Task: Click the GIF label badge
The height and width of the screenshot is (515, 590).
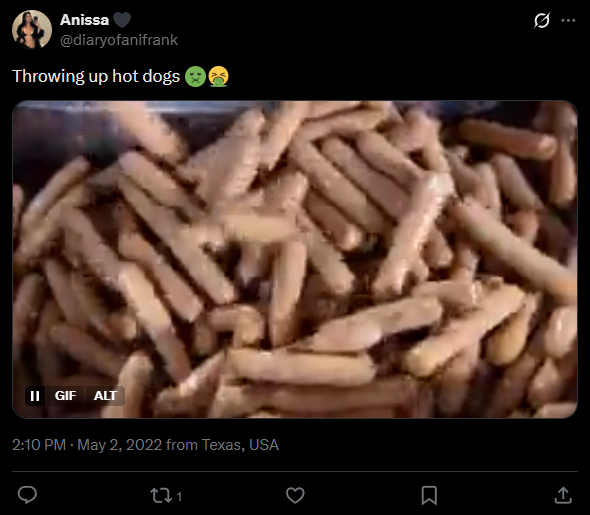Action: (65, 396)
